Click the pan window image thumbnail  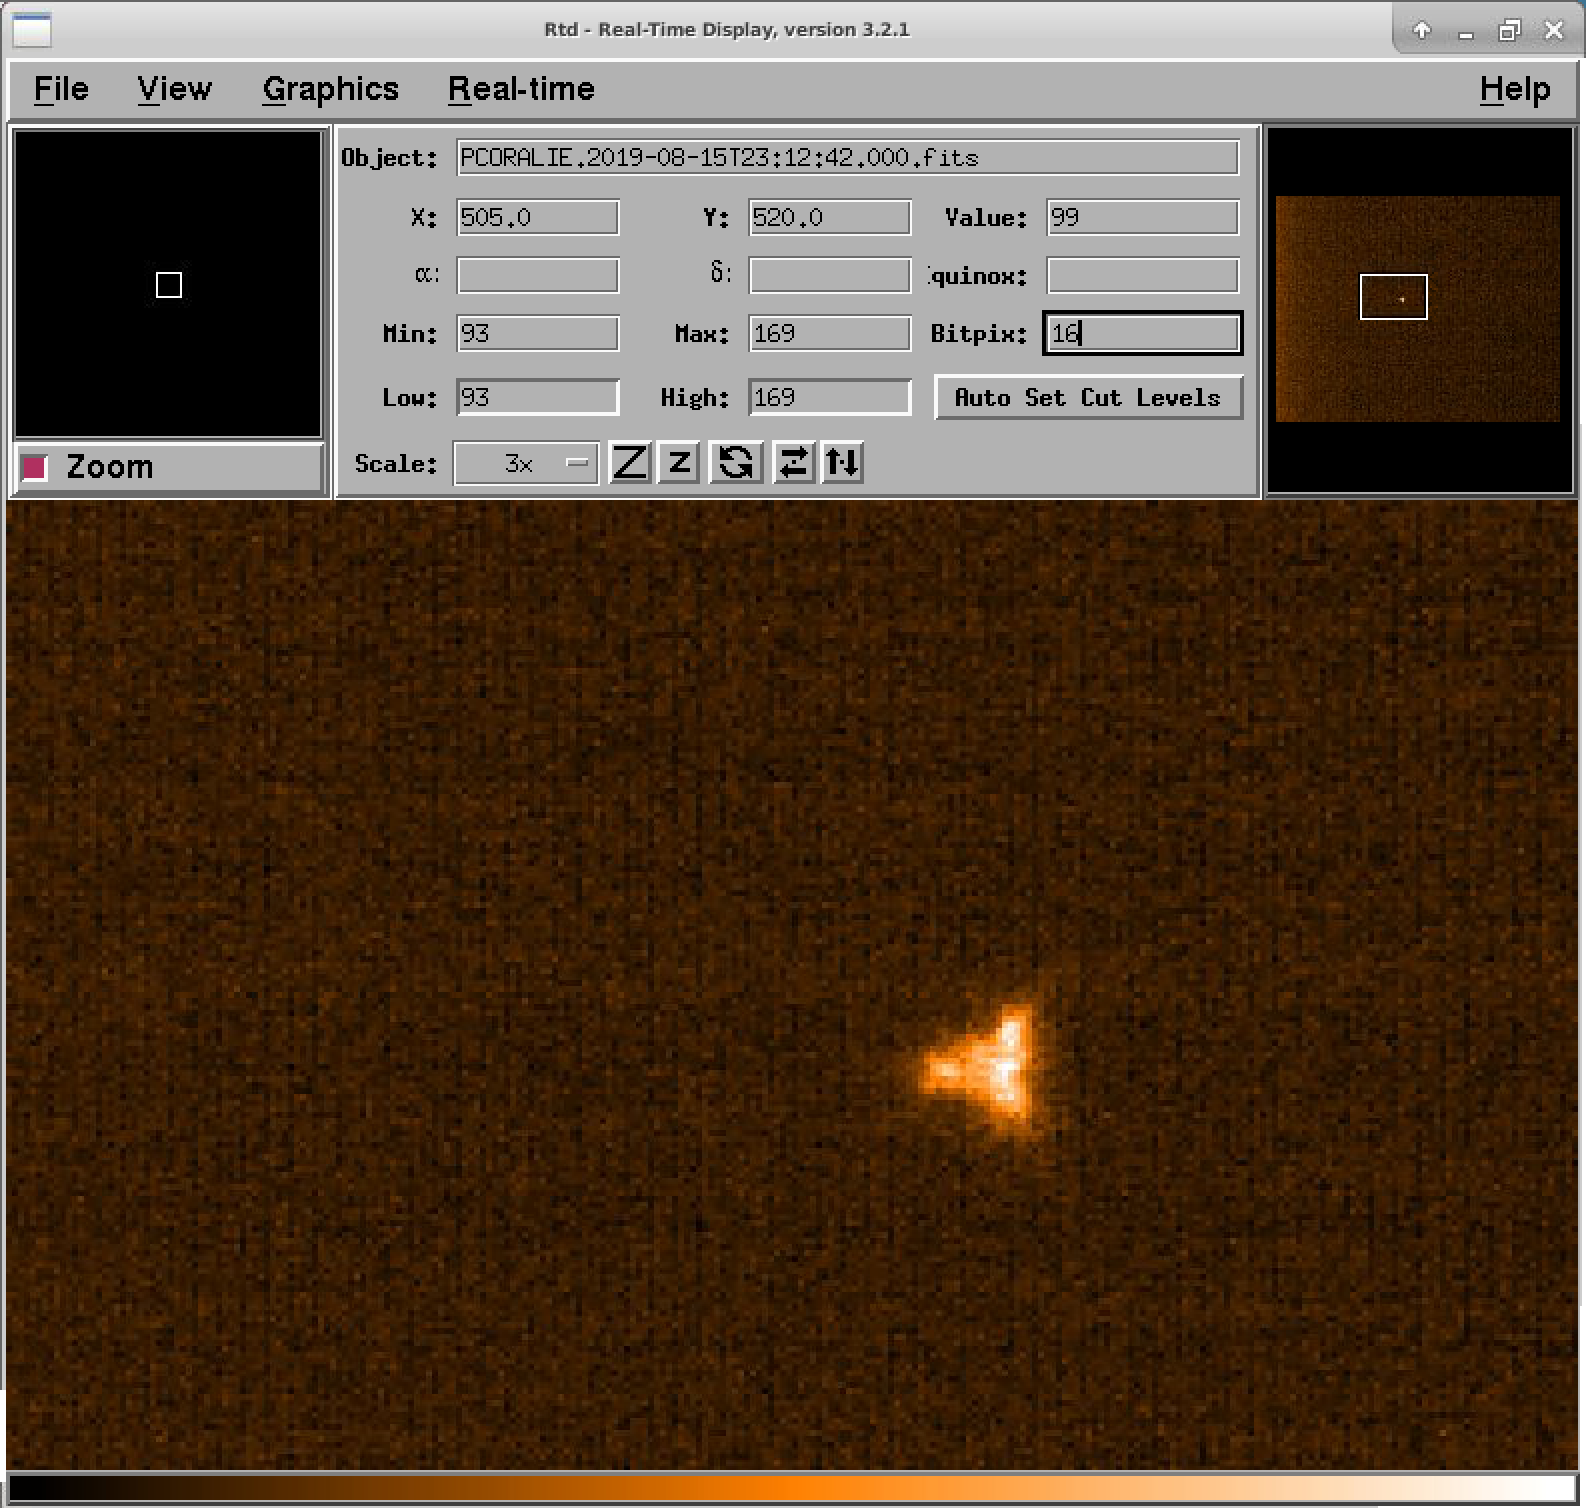coord(1417,308)
